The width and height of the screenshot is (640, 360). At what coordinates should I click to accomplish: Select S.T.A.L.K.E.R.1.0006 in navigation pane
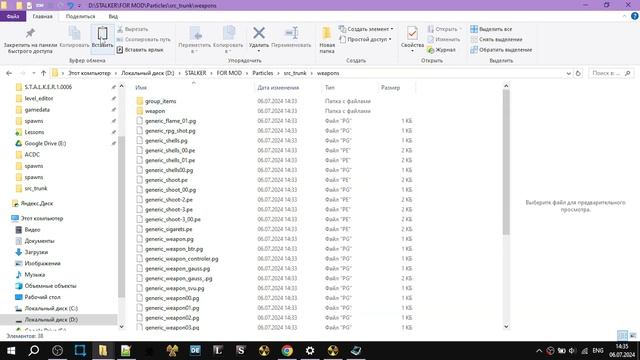click(48, 87)
